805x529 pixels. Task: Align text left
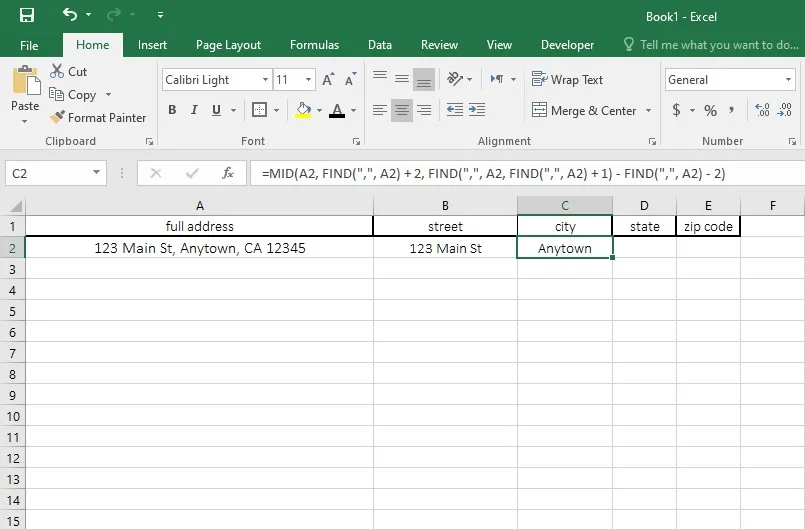pos(380,110)
